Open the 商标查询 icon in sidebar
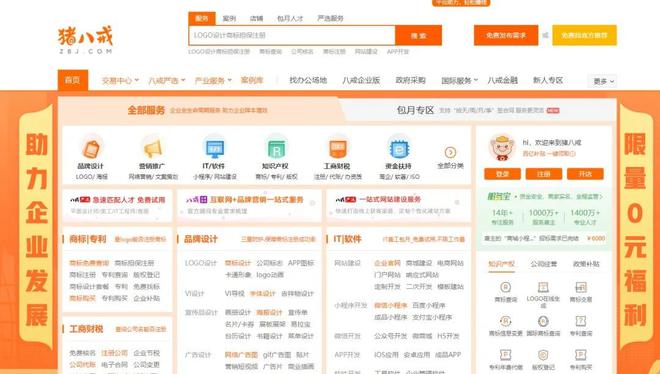The width and height of the screenshot is (660, 374). tap(506, 287)
